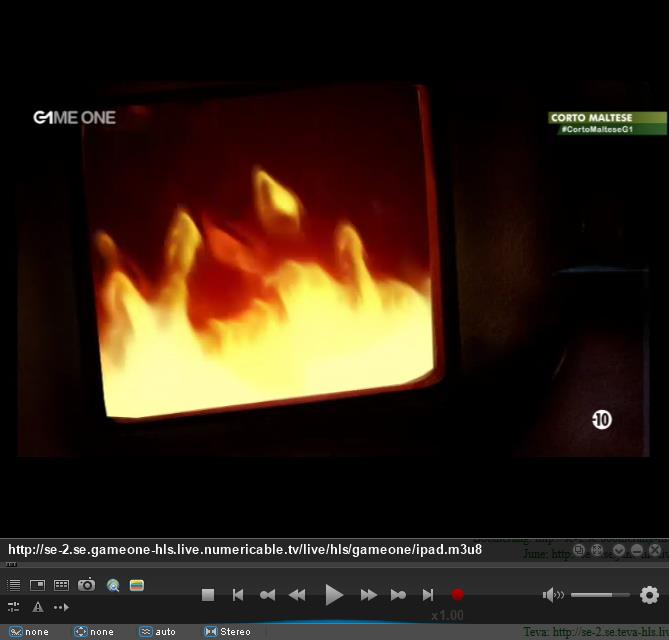Open the colorful TV guide icon
669x640 pixels.
(x=137, y=585)
